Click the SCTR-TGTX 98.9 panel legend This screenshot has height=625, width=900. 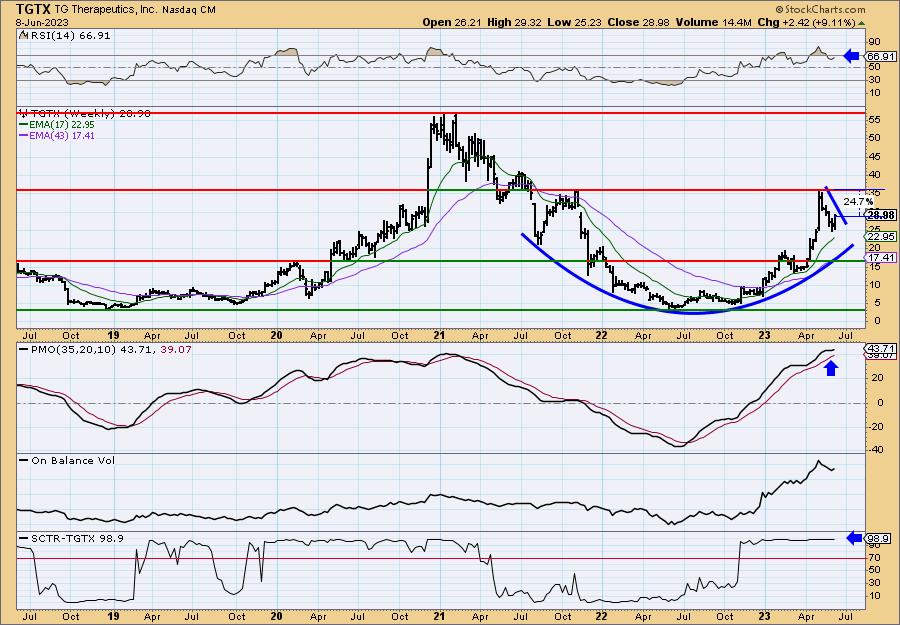point(71,538)
